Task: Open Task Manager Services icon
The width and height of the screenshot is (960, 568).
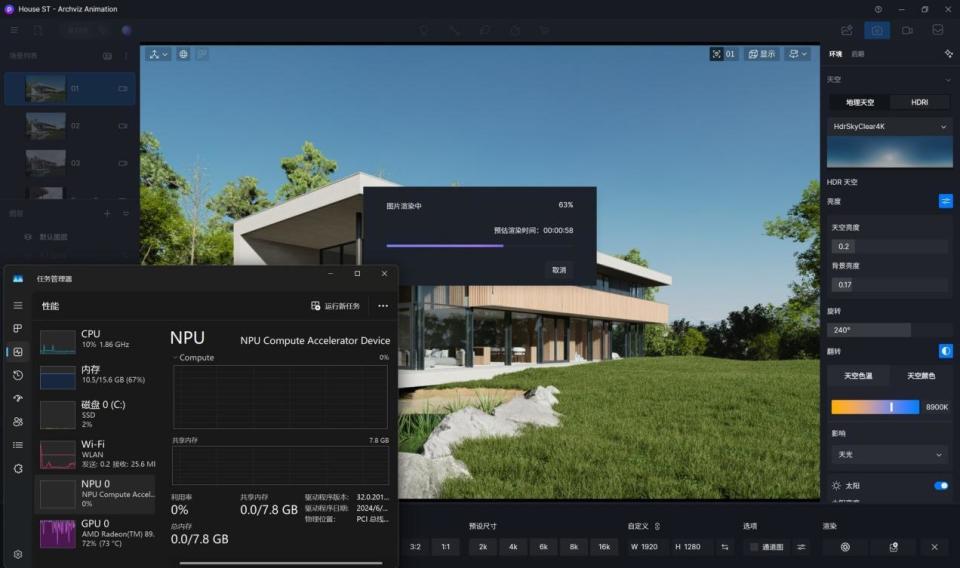Action: tap(18, 468)
